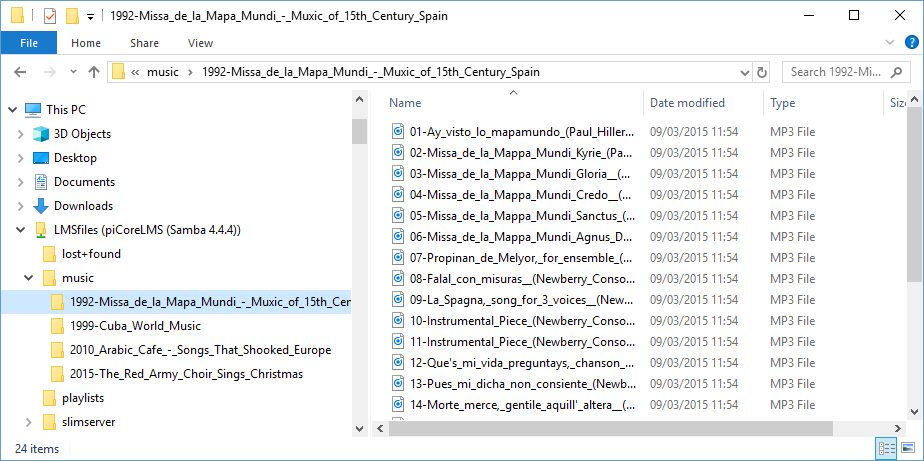Image resolution: width=924 pixels, height=461 pixels.
Task: Click the music breadcrumb in address bar
Action: click(x=163, y=72)
